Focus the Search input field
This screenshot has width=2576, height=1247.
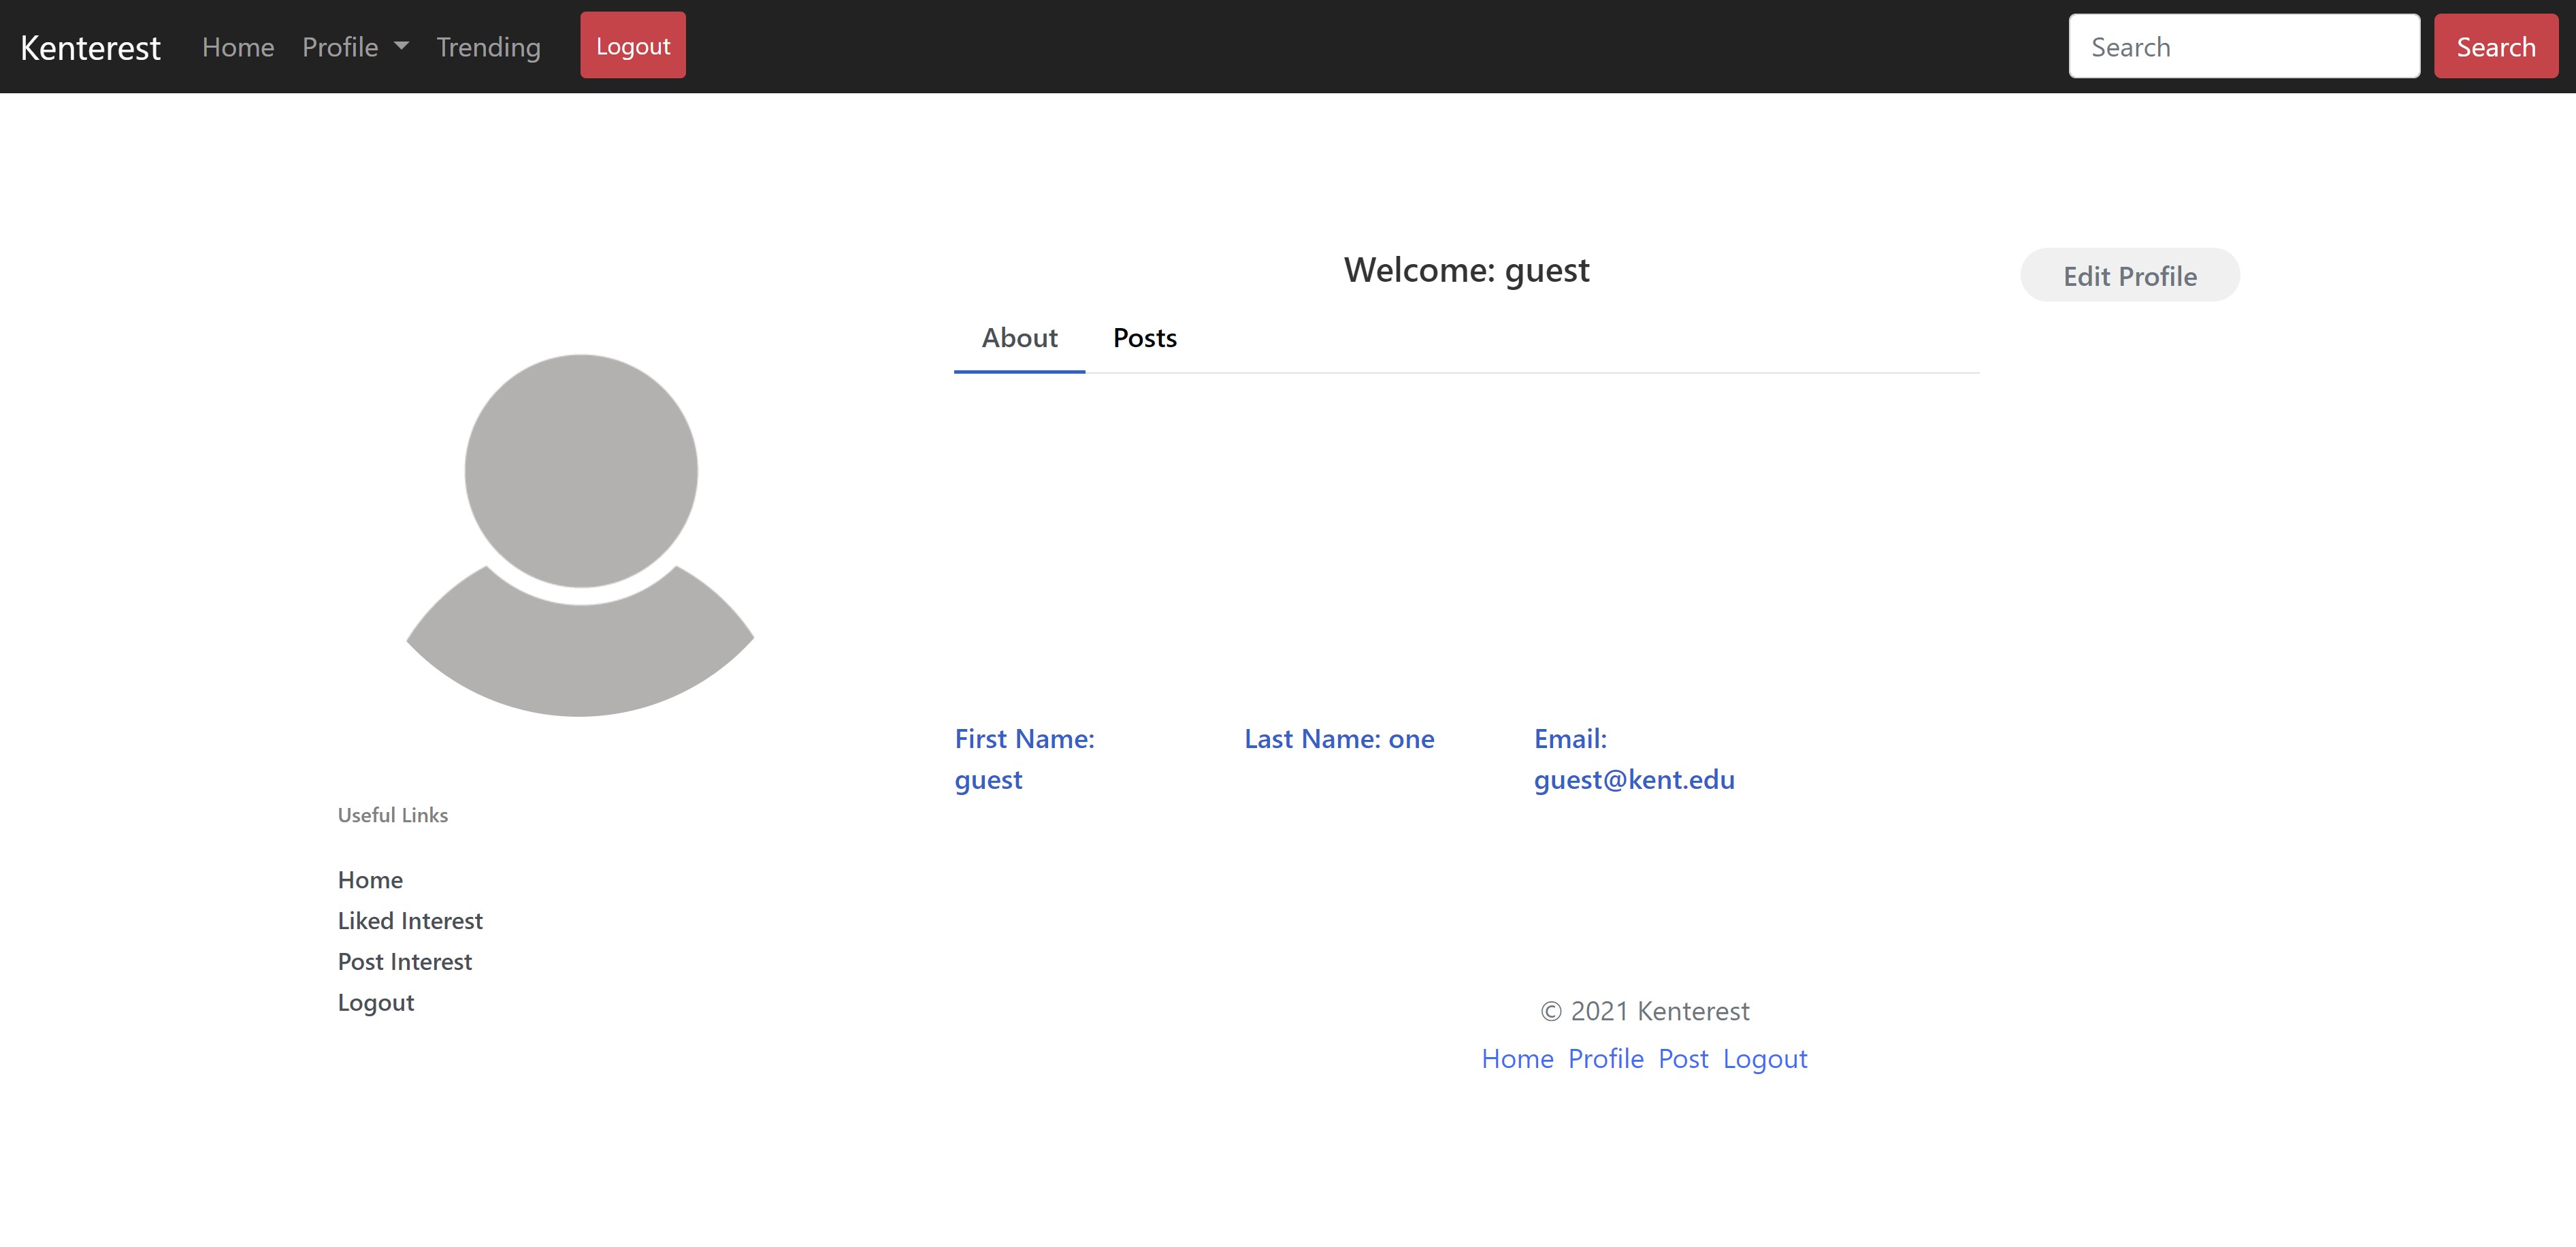pyautogui.click(x=2244, y=47)
